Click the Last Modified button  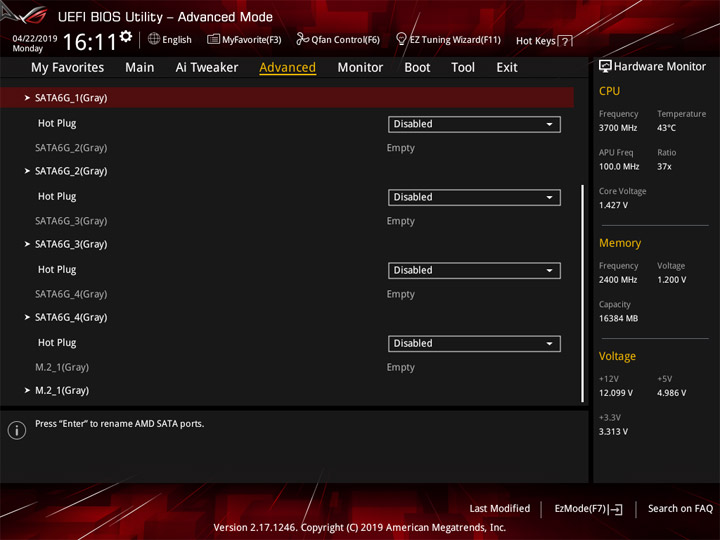point(500,508)
